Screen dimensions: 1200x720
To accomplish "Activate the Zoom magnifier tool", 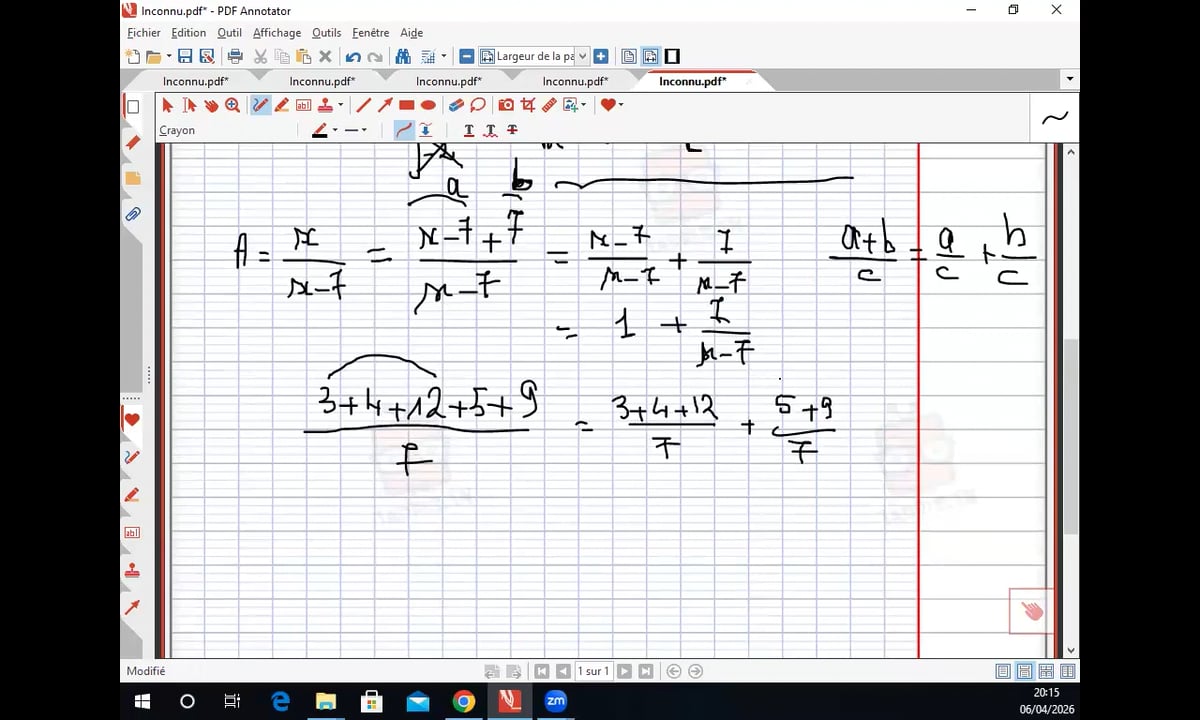I will [x=232, y=105].
